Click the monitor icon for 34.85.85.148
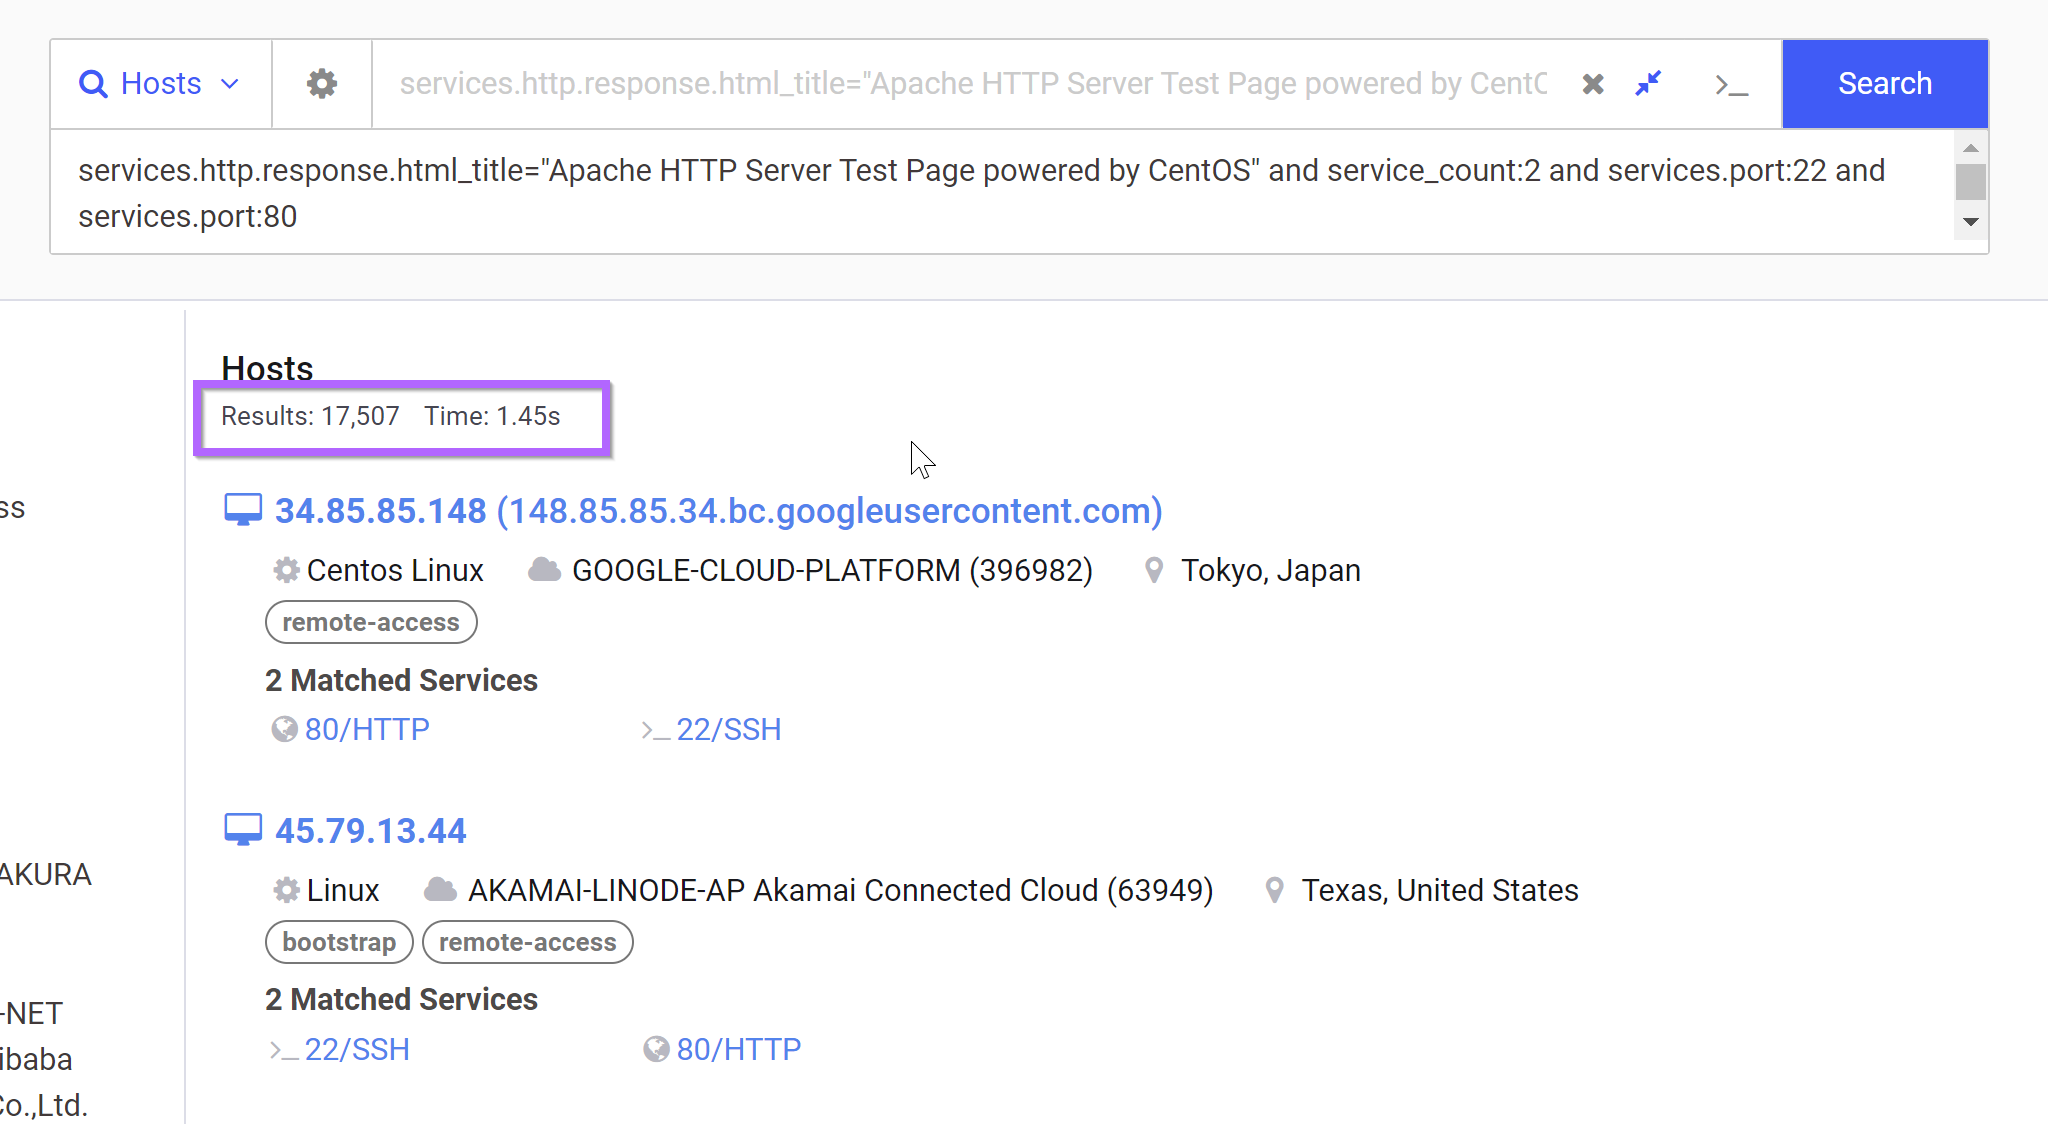 click(245, 509)
